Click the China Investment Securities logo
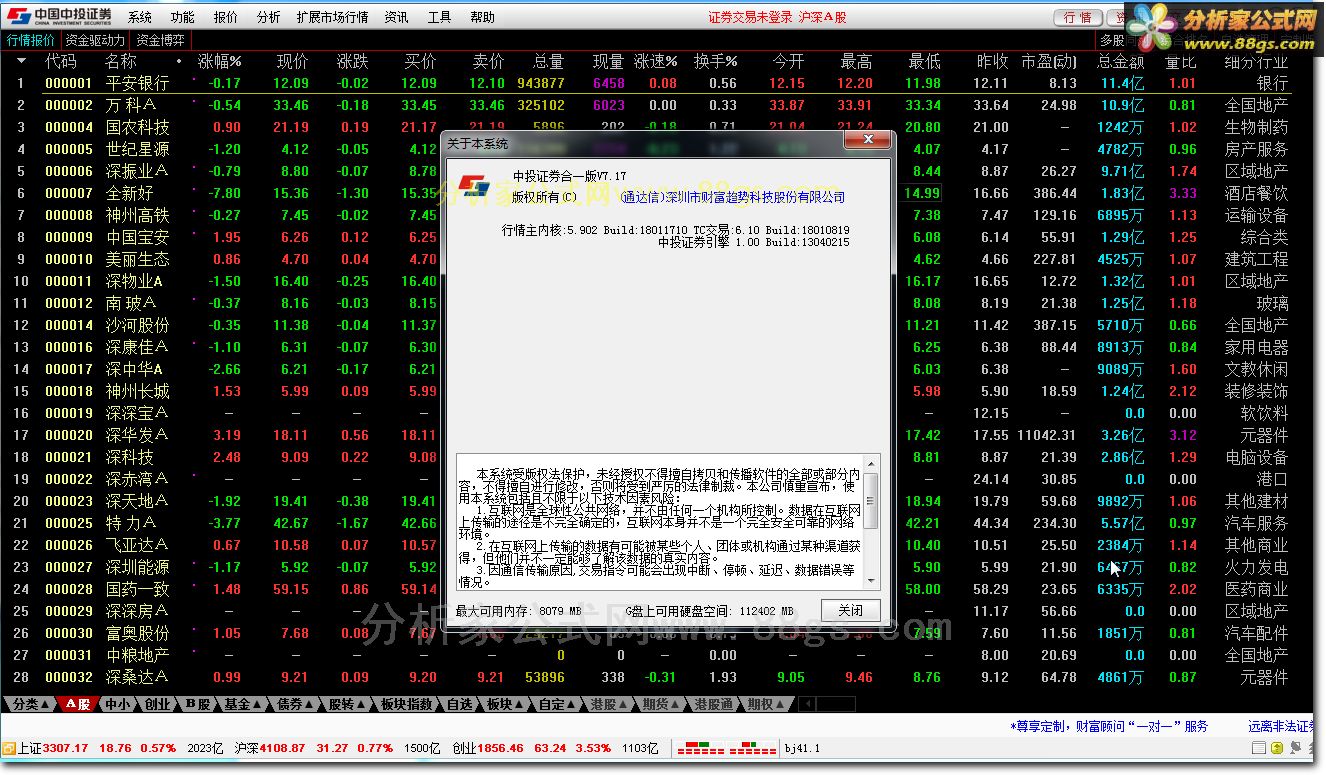Viewport: 1326px width, 775px height. tap(59, 16)
